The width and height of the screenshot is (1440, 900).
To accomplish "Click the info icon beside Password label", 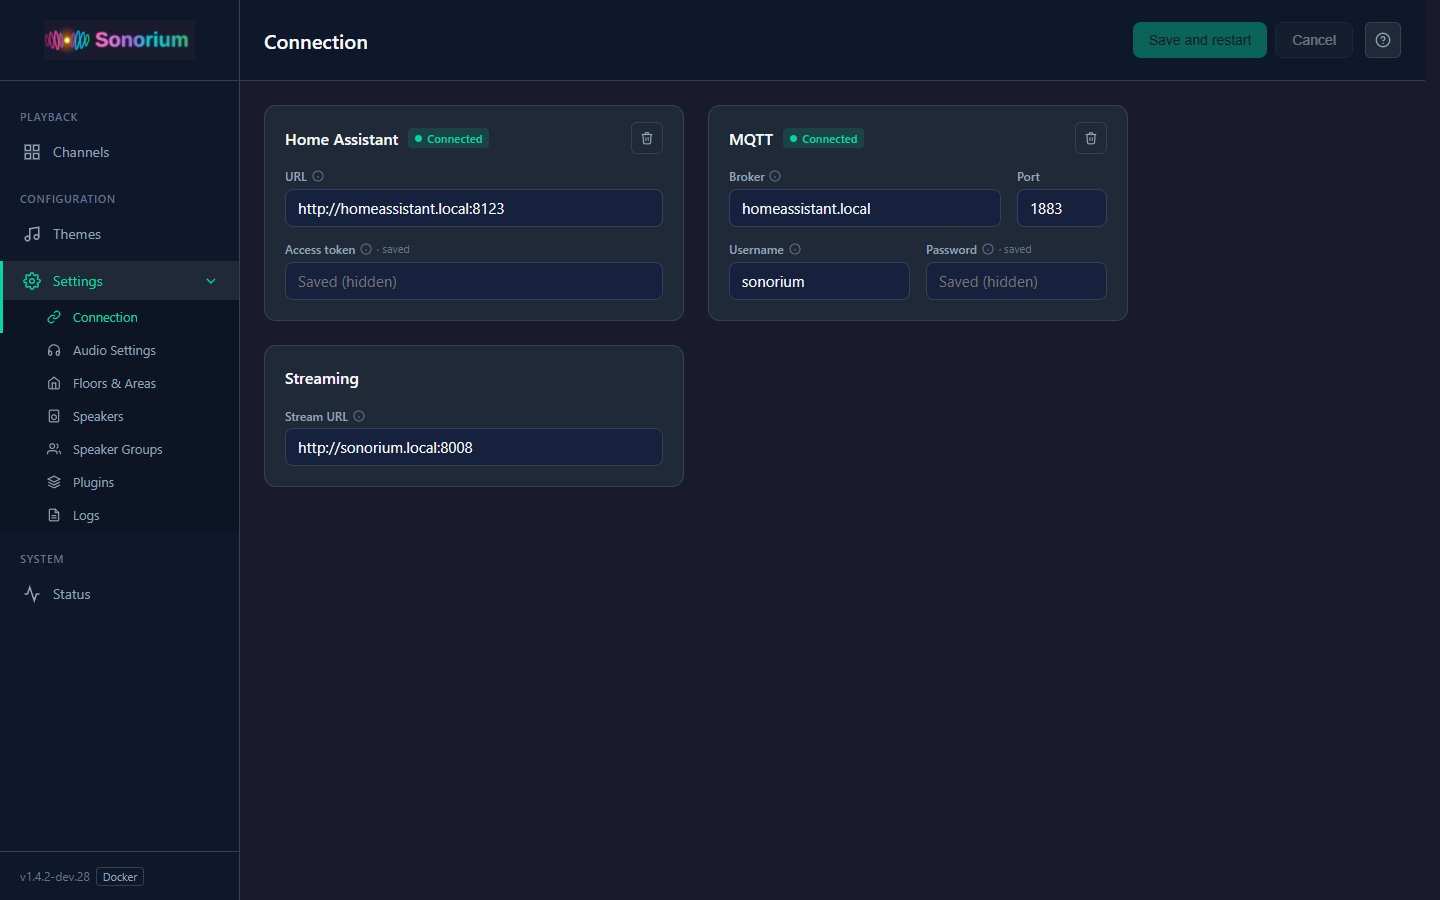I will tap(988, 249).
